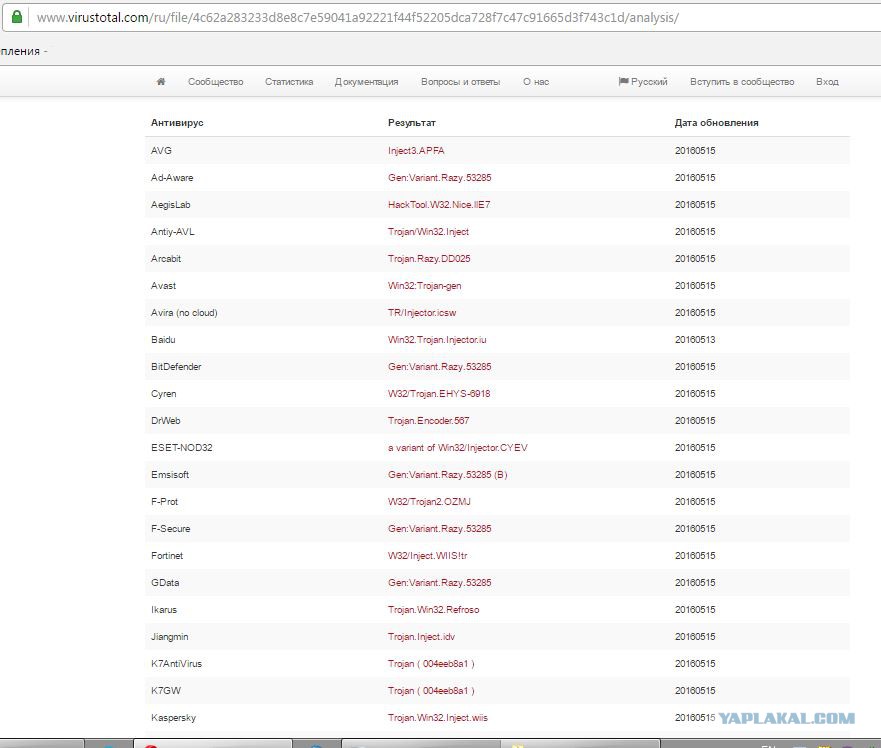Select the DrWeb antivirus name
Viewport: 881px width, 748px height.
pos(166,420)
